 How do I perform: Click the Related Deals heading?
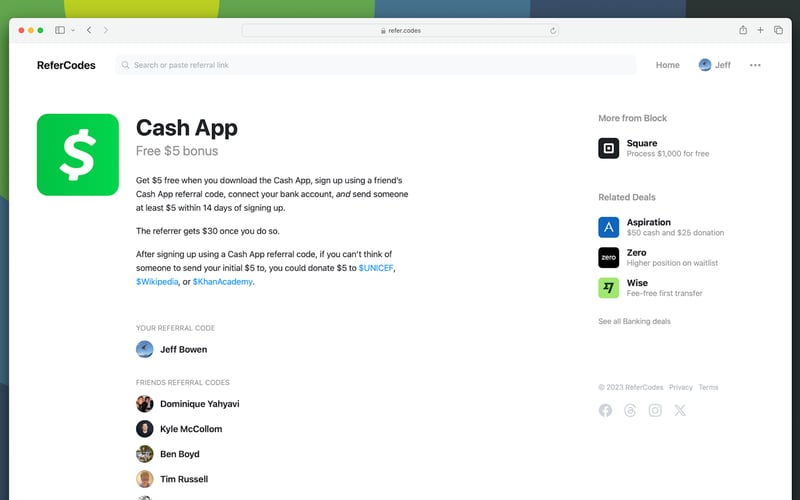click(x=627, y=197)
